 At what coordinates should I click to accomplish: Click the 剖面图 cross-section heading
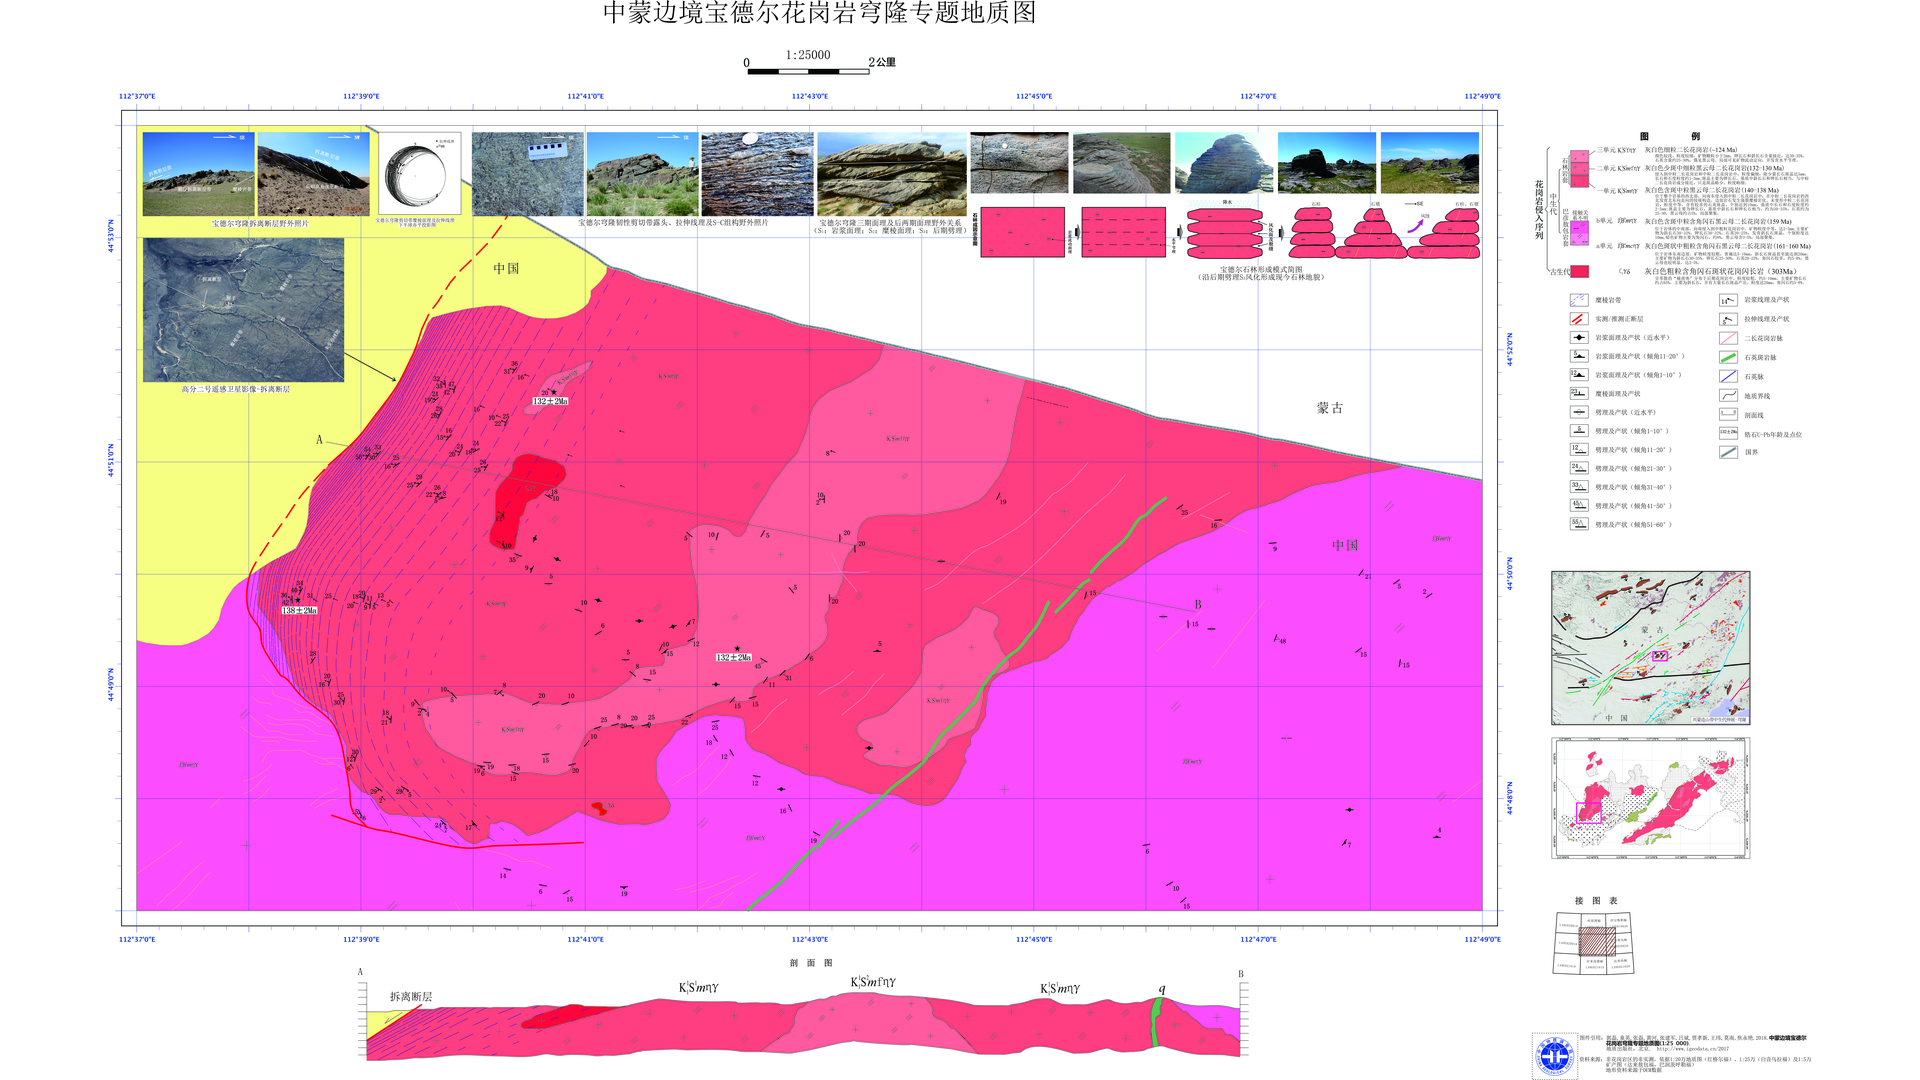tap(811, 963)
